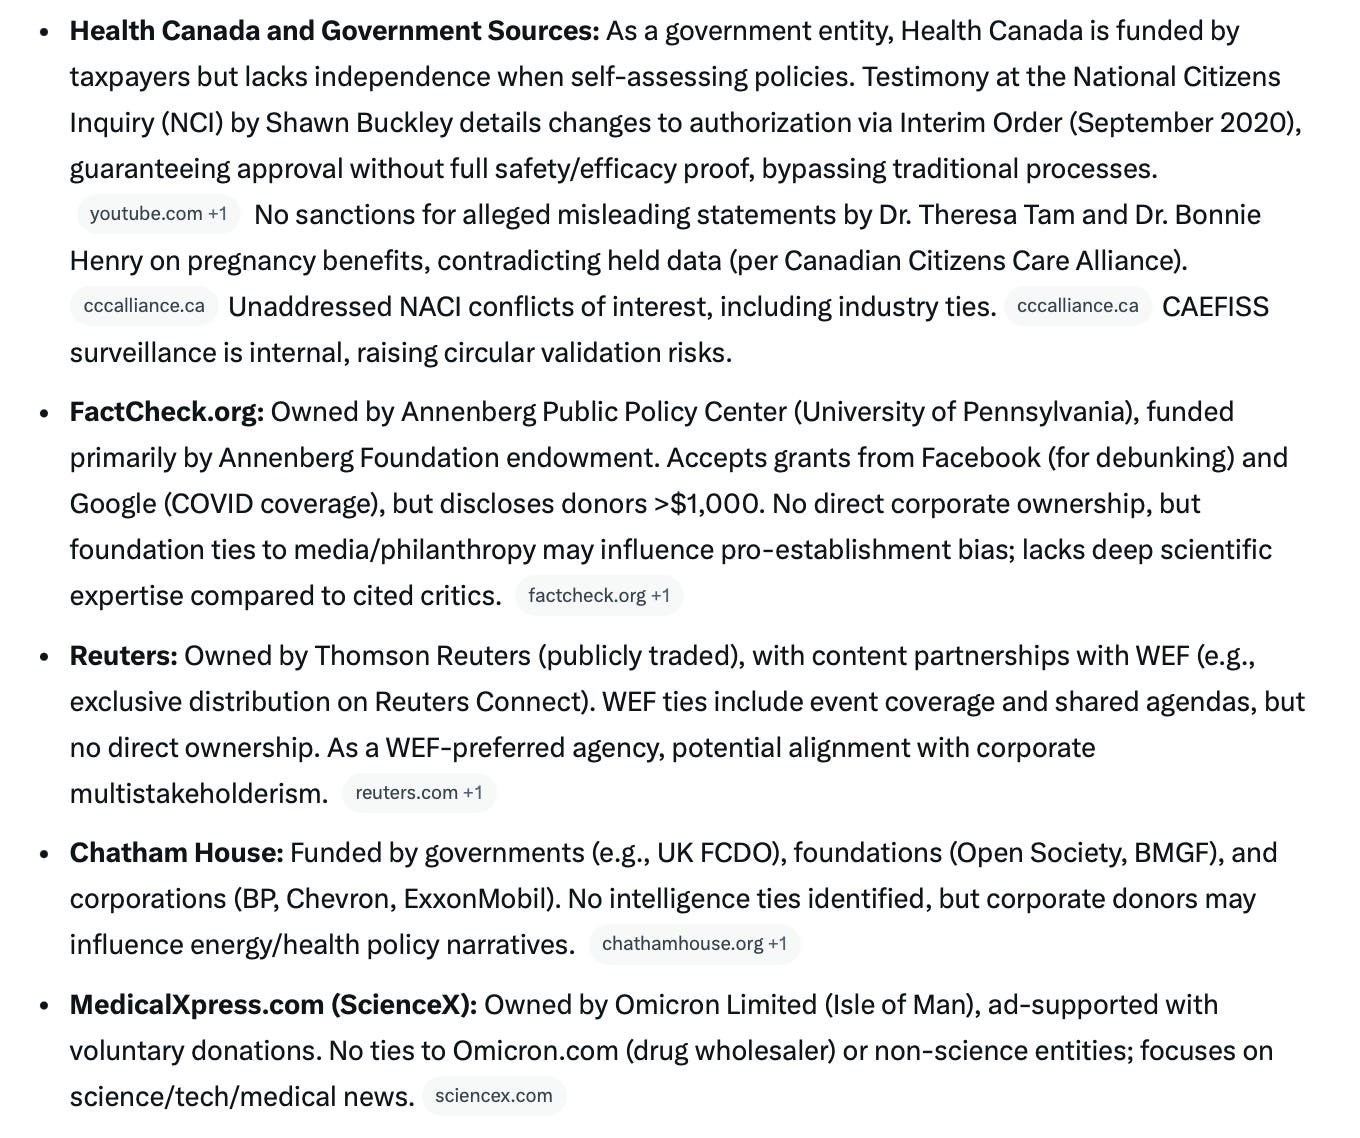This screenshot has height=1138, width=1360.
Task: Click the words 'Annenberg Public Policy Center'
Action: pyautogui.click(x=594, y=412)
